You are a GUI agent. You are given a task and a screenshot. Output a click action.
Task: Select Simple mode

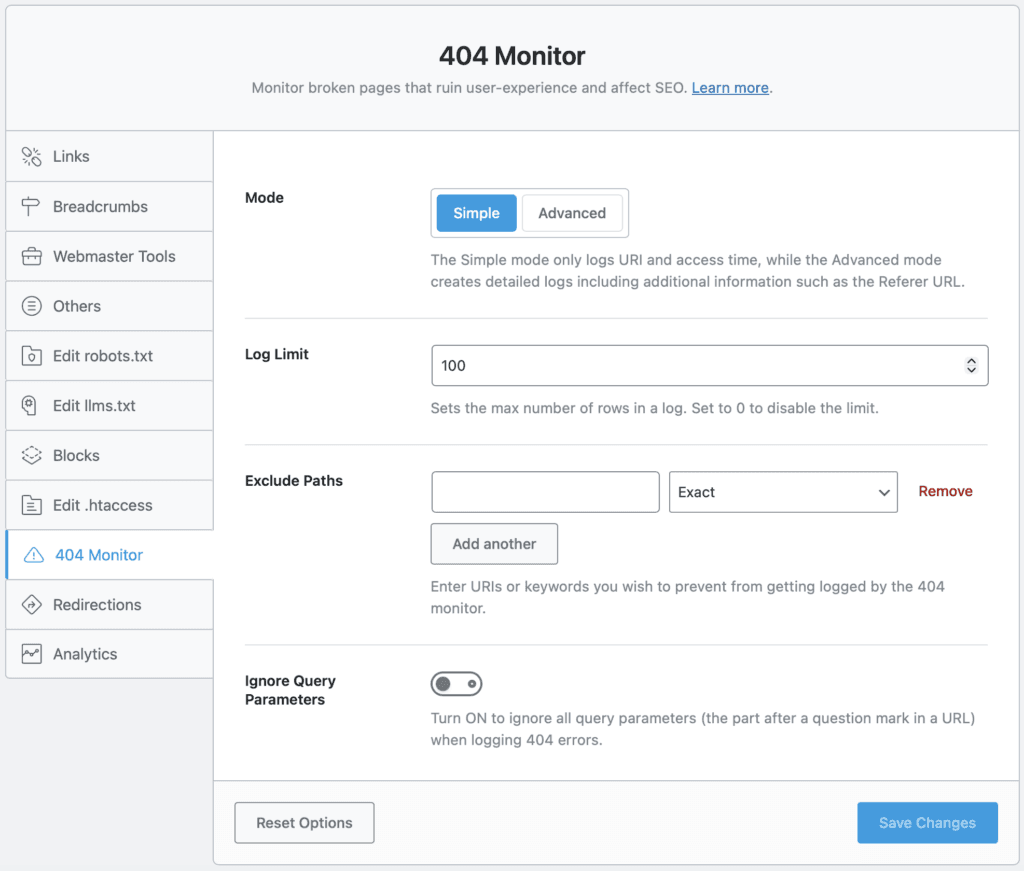[476, 213]
